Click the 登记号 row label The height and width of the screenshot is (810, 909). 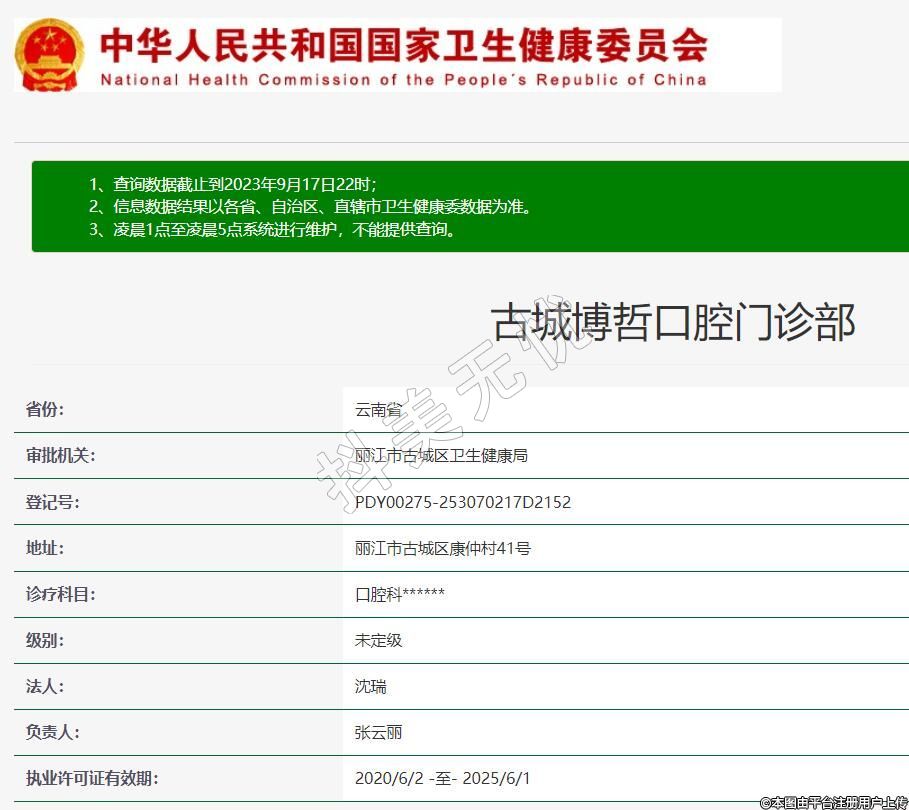52,502
